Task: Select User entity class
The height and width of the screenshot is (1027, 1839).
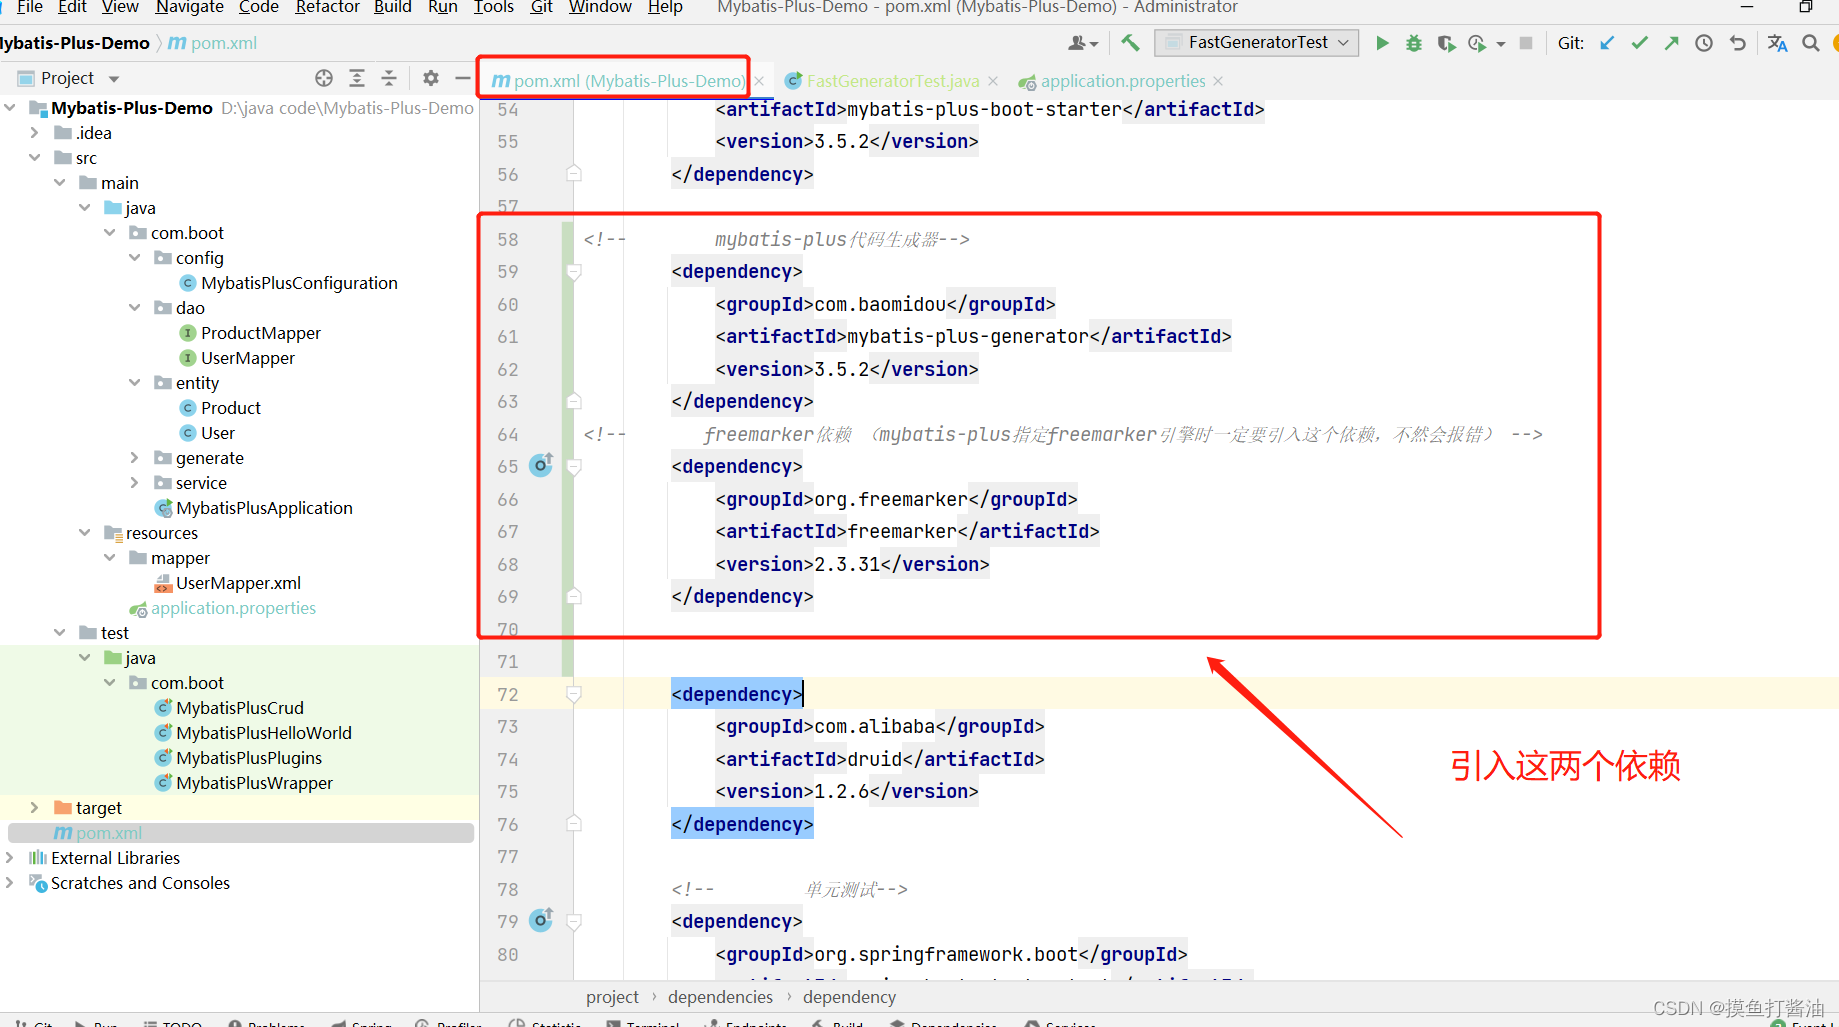Action: [x=217, y=433]
